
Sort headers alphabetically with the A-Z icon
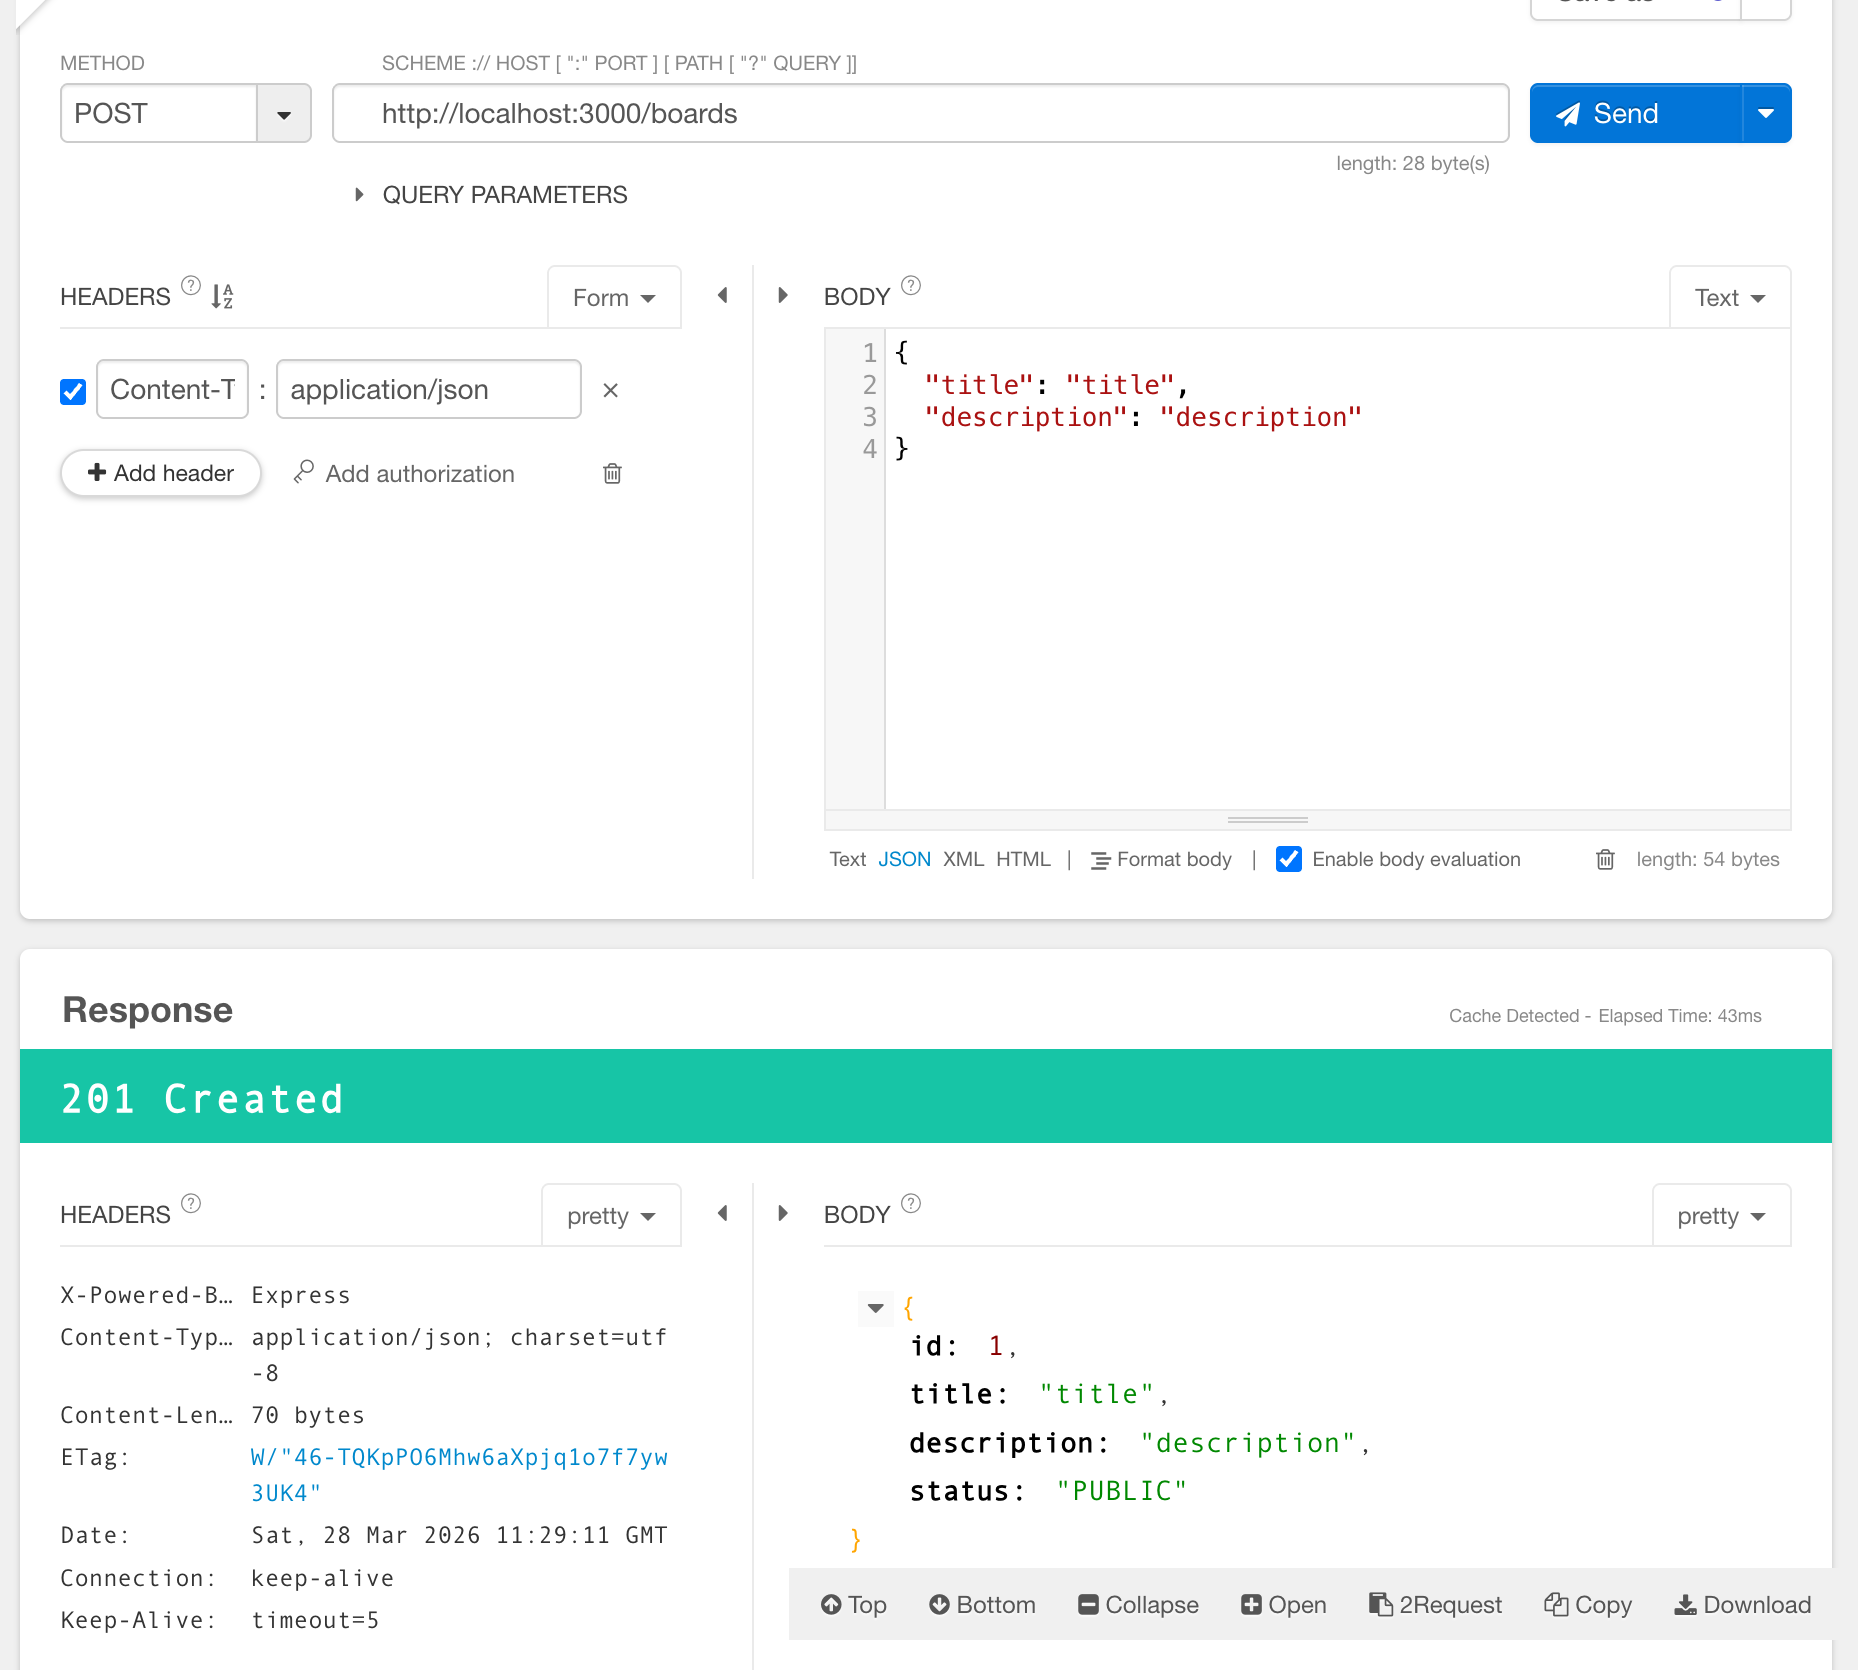point(222,296)
